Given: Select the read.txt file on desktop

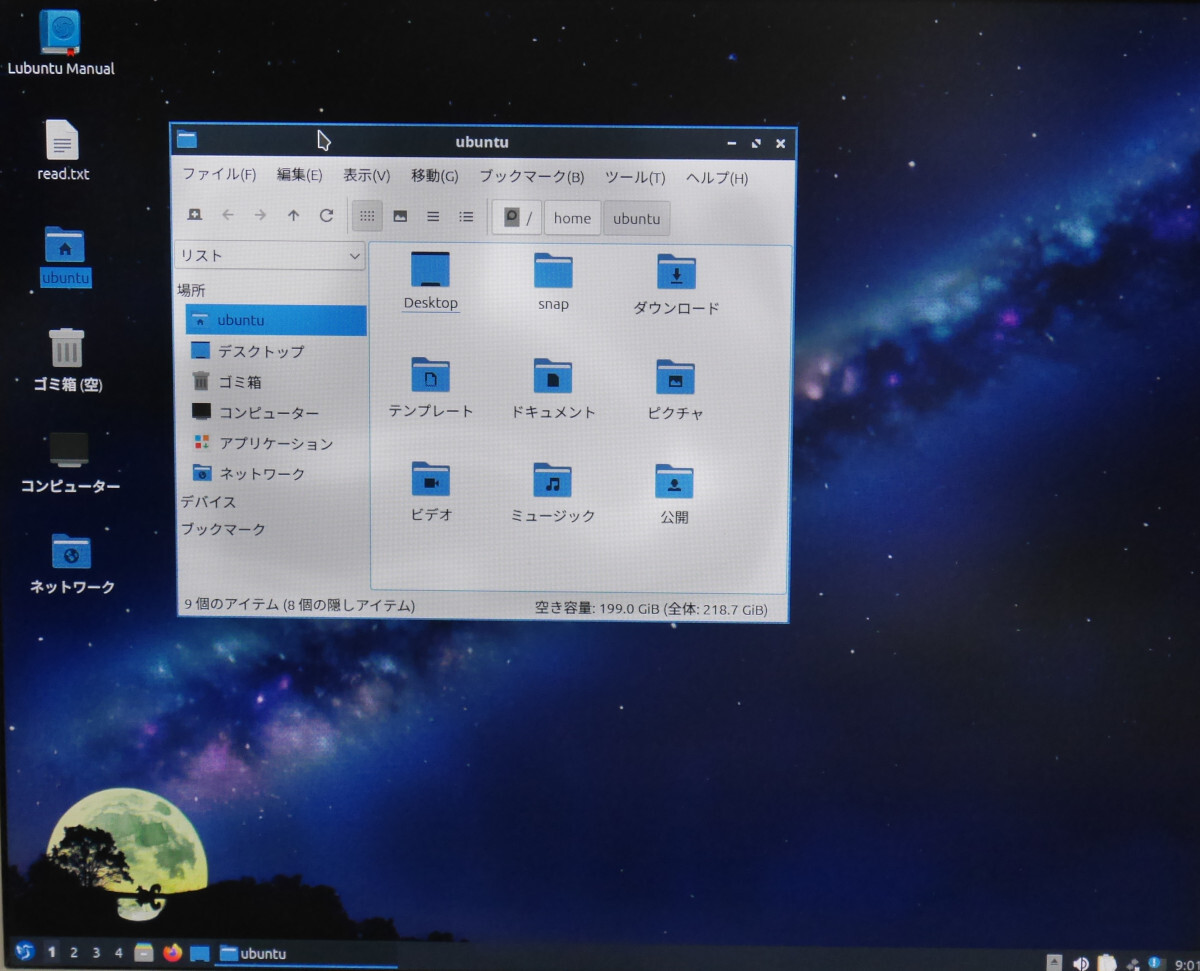Looking at the screenshot, I should tap(63, 151).
